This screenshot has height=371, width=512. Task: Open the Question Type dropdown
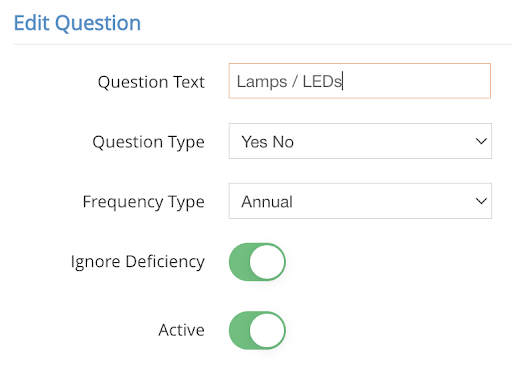coord(360,141)
